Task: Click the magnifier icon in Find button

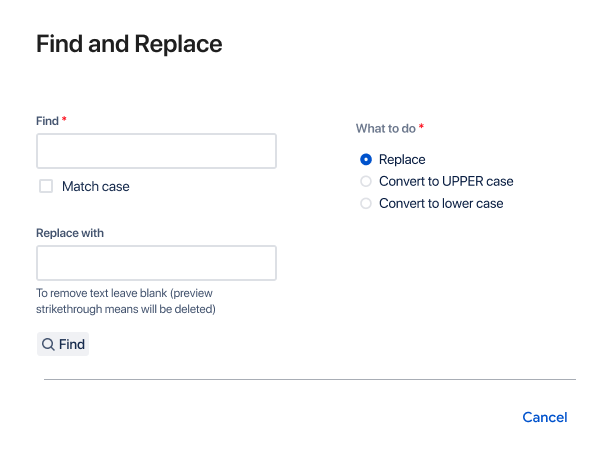Action: pos(48,345)
